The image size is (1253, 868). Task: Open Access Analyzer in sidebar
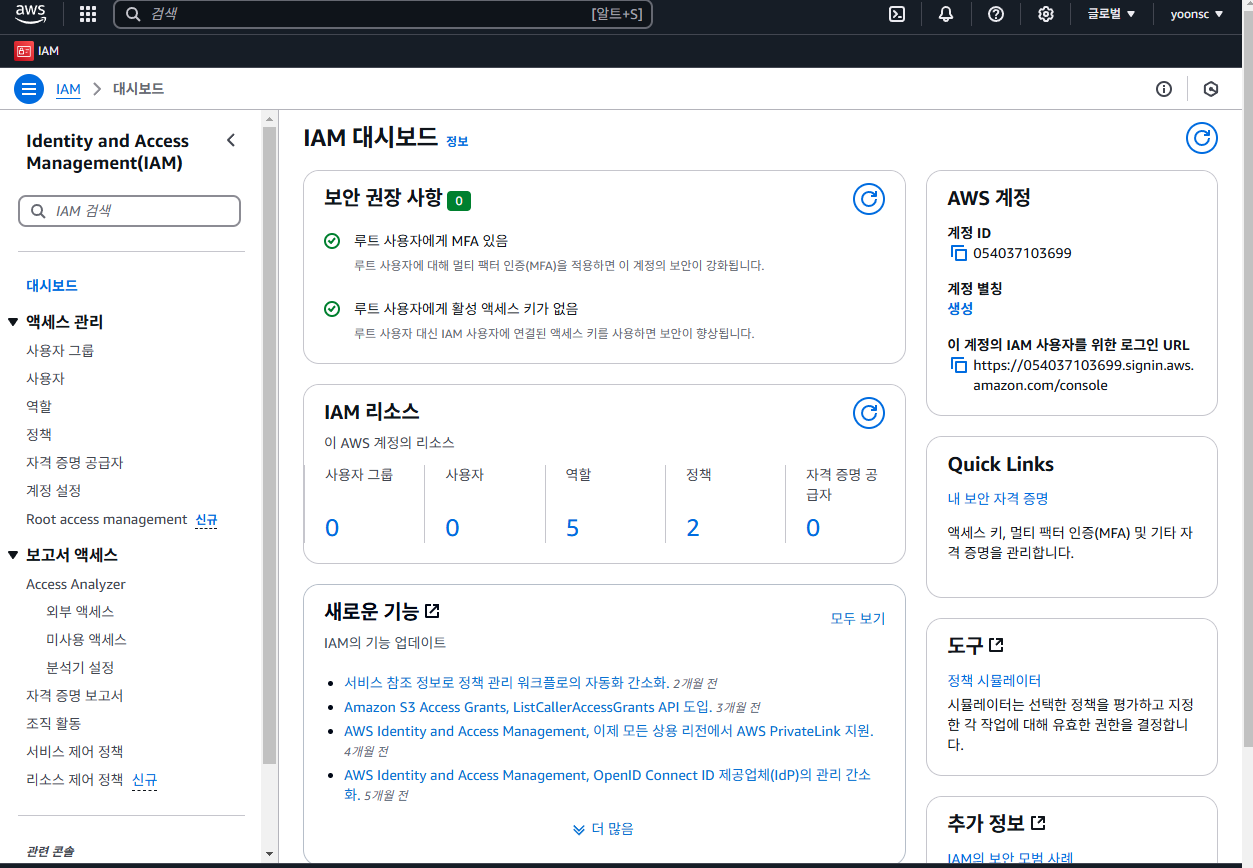76,584
